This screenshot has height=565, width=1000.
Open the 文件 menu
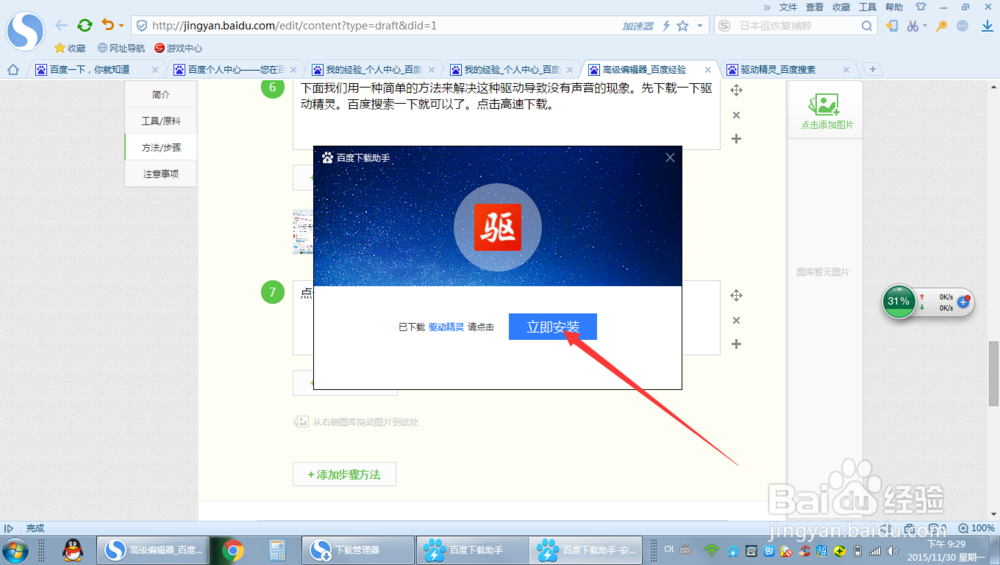(x=788, y=7)
